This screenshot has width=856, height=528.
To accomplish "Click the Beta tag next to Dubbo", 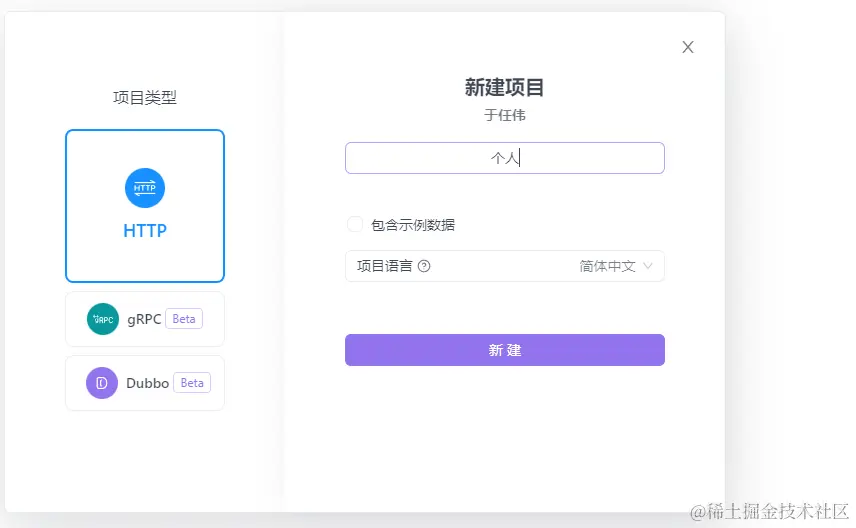I will click(x=192, y=383).
